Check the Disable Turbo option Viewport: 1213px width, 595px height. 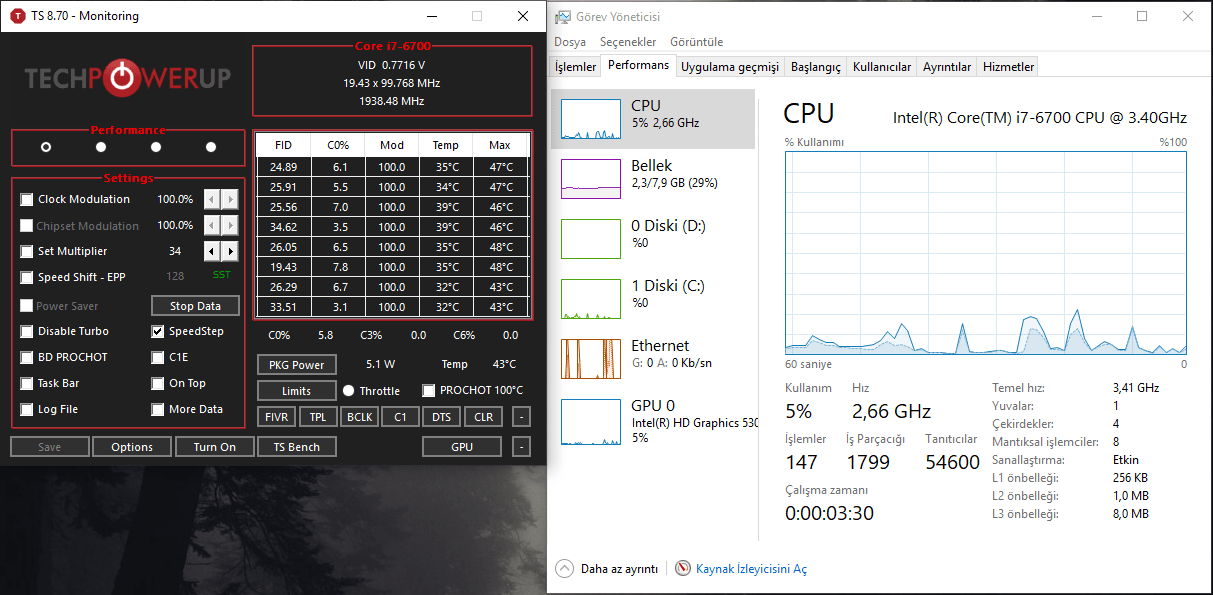tap(27, 331)
